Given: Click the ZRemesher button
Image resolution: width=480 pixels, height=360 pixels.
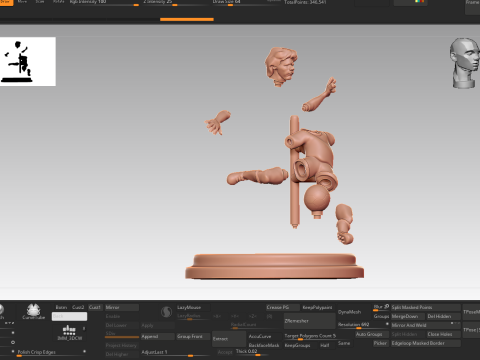Looking at the screenshot, I should click(309, 321).
